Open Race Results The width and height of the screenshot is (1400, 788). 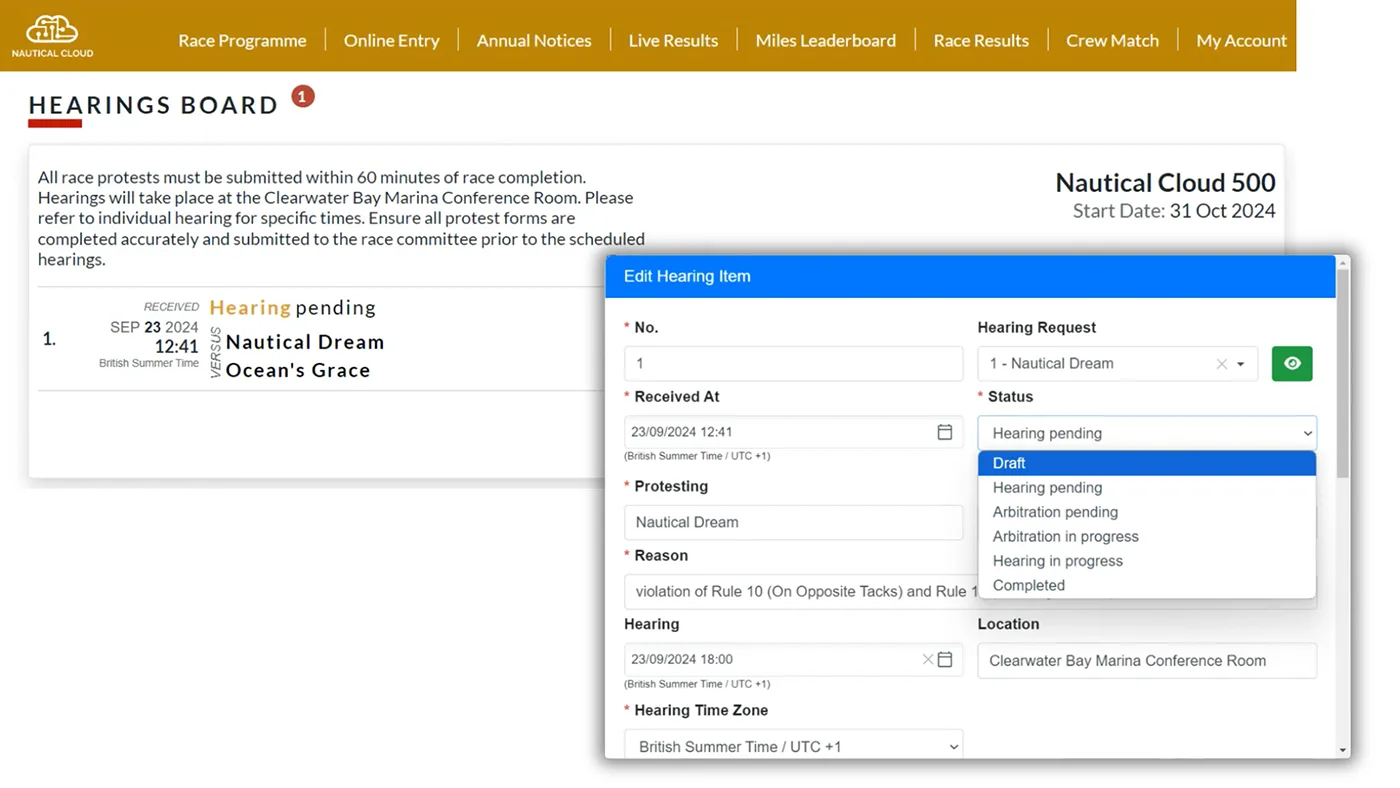[x=981, y=40]
